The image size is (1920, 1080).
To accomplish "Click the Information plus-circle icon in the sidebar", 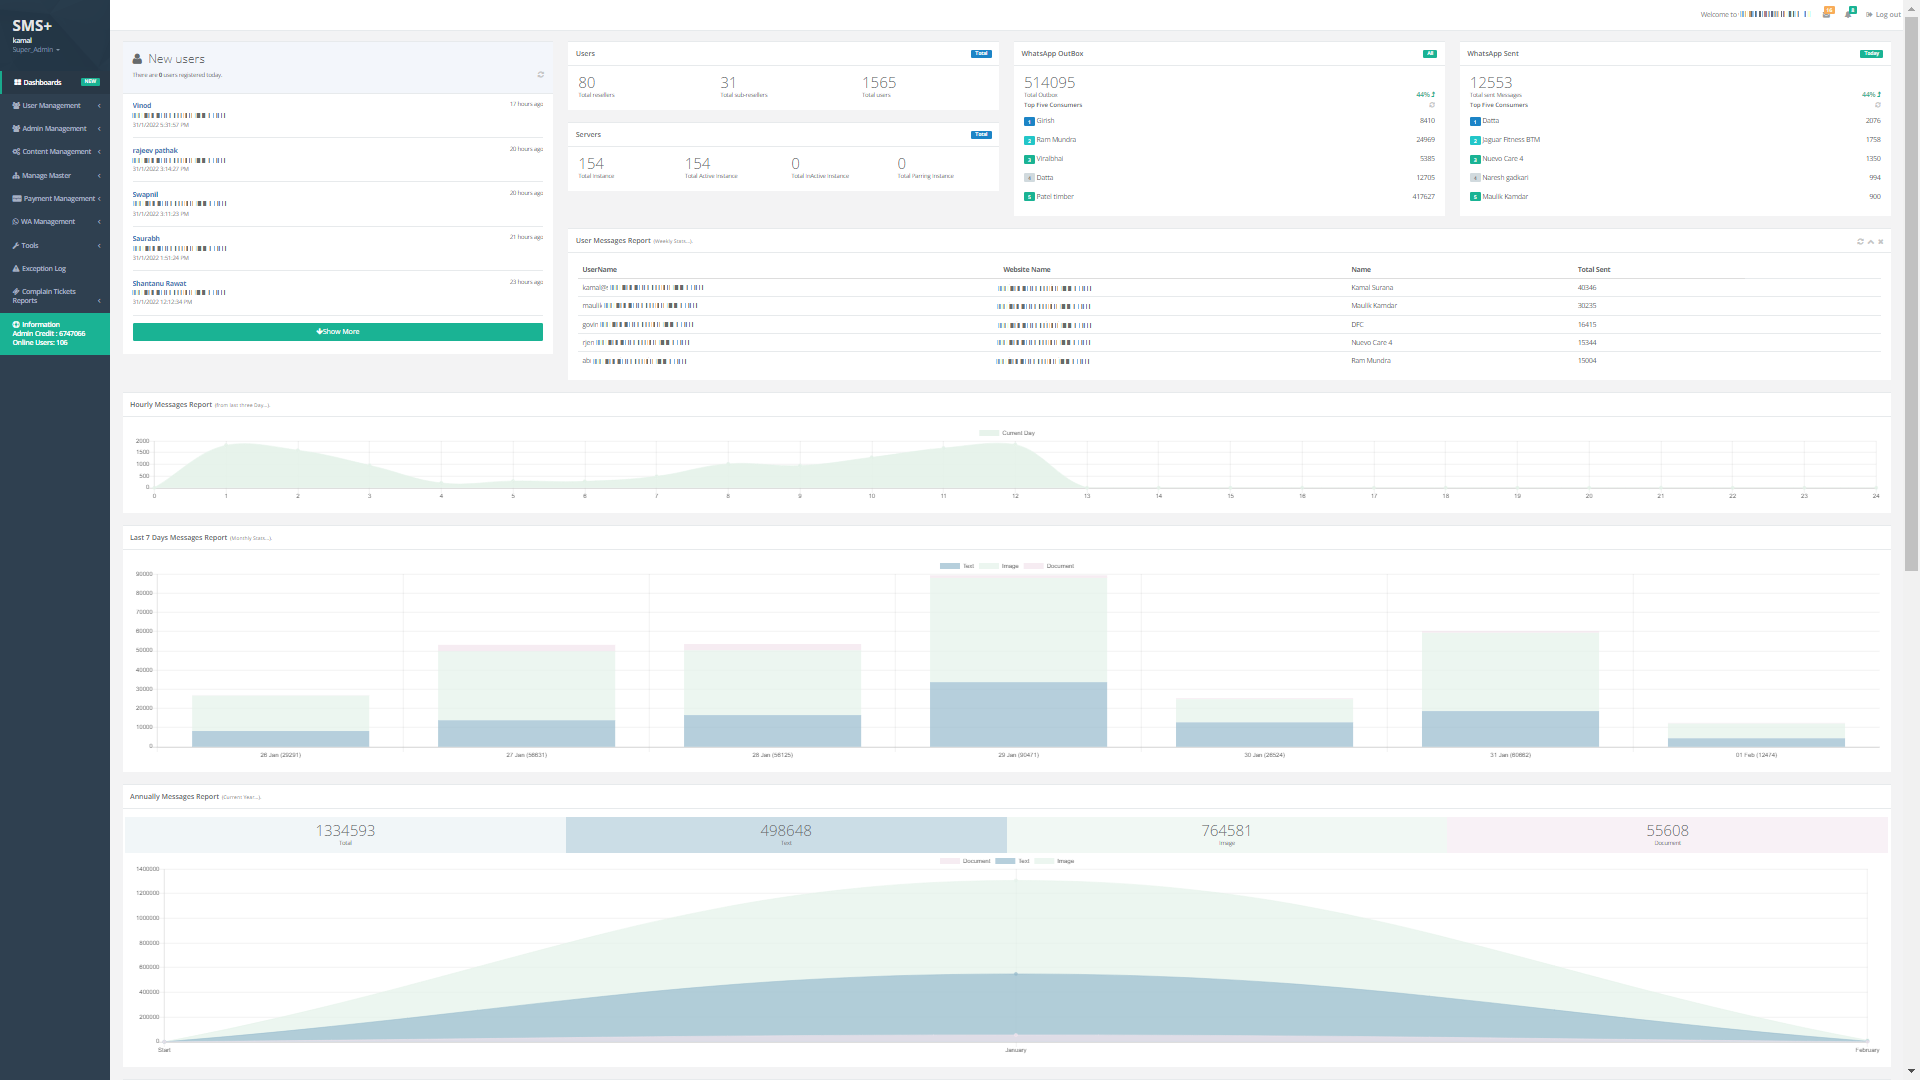I will coord(16,325).
